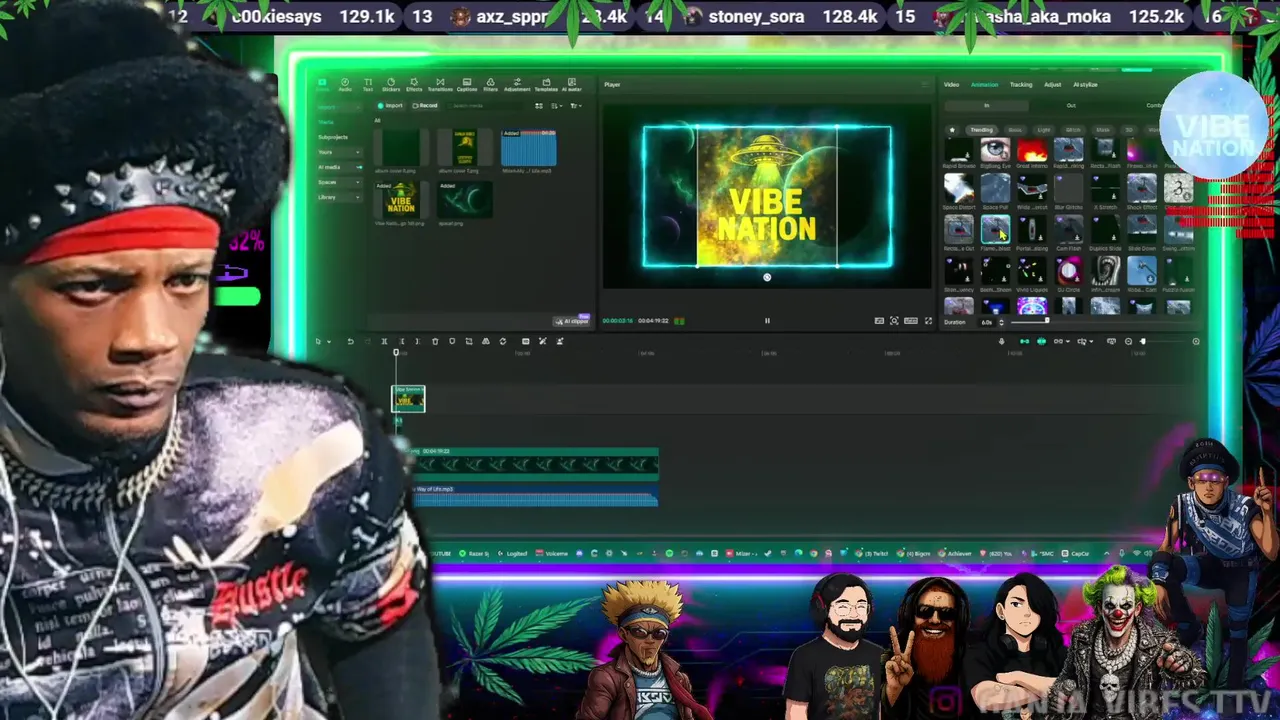Switch media panel to grid view
1280x720 pixels.
[539, 106]
